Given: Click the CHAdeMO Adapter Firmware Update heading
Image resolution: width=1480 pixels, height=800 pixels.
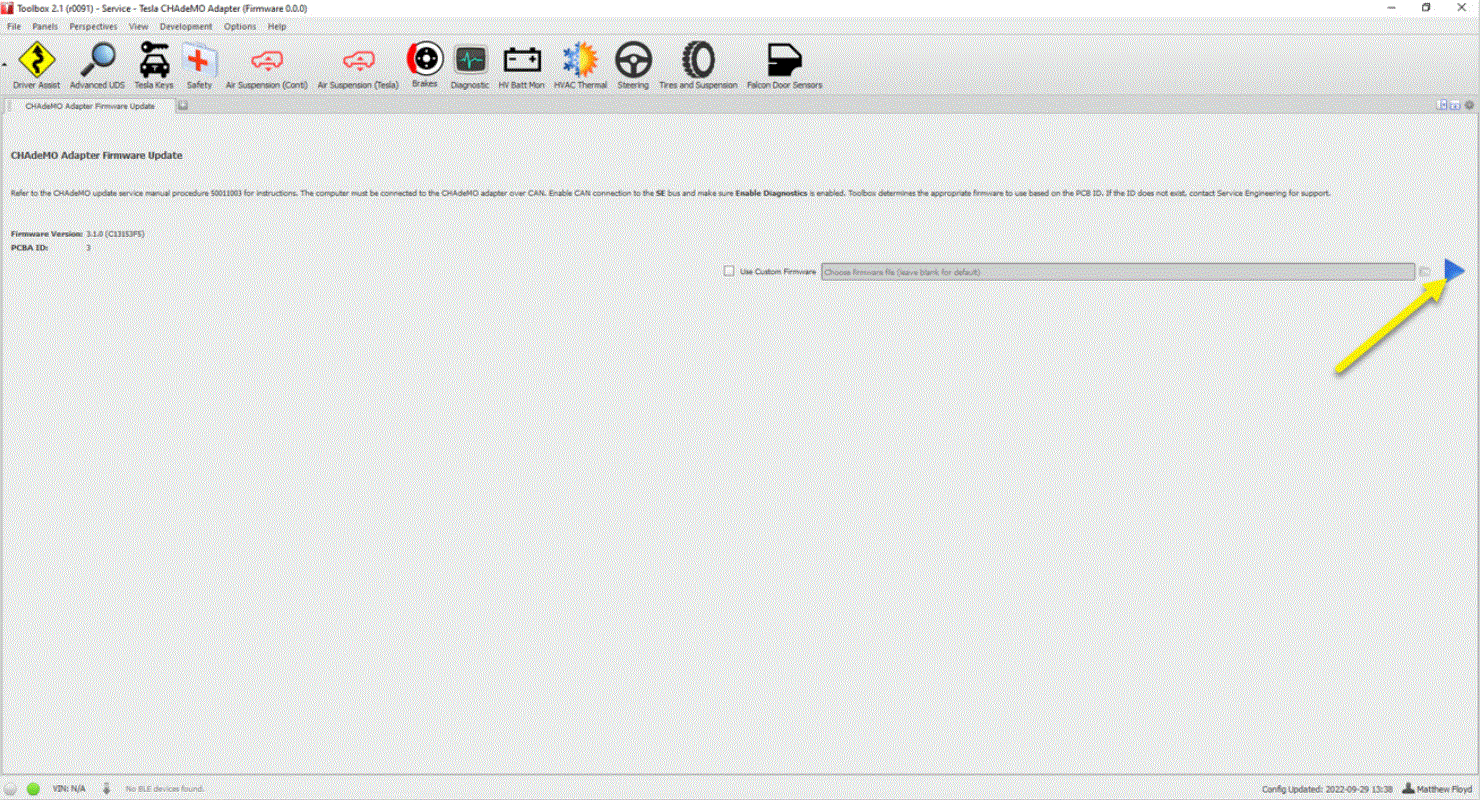Looking at the screenshot, I should coord(96,156).
